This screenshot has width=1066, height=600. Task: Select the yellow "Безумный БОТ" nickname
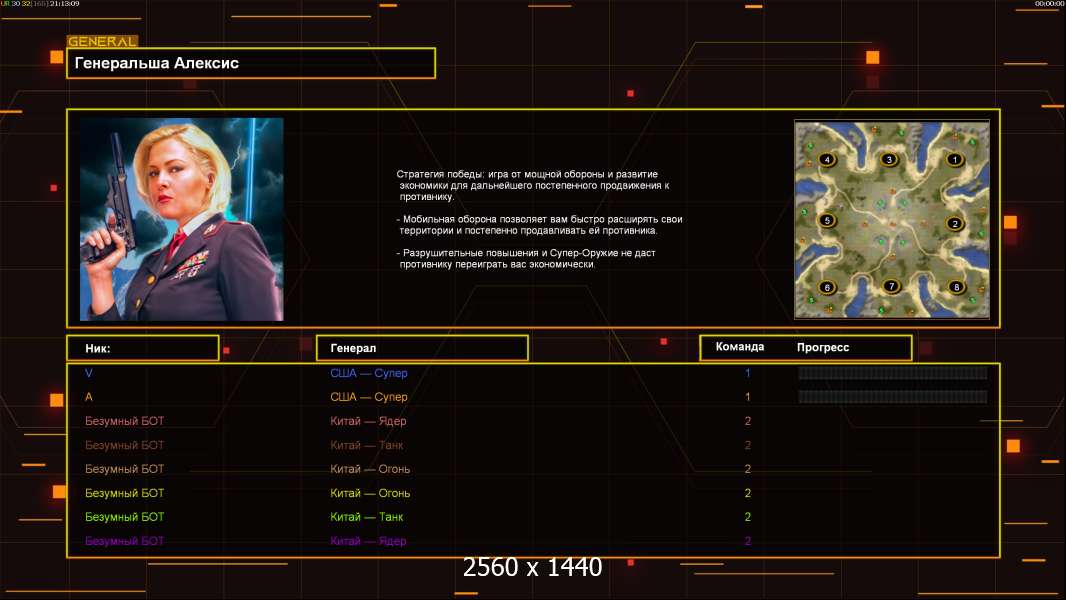point(124,493)
